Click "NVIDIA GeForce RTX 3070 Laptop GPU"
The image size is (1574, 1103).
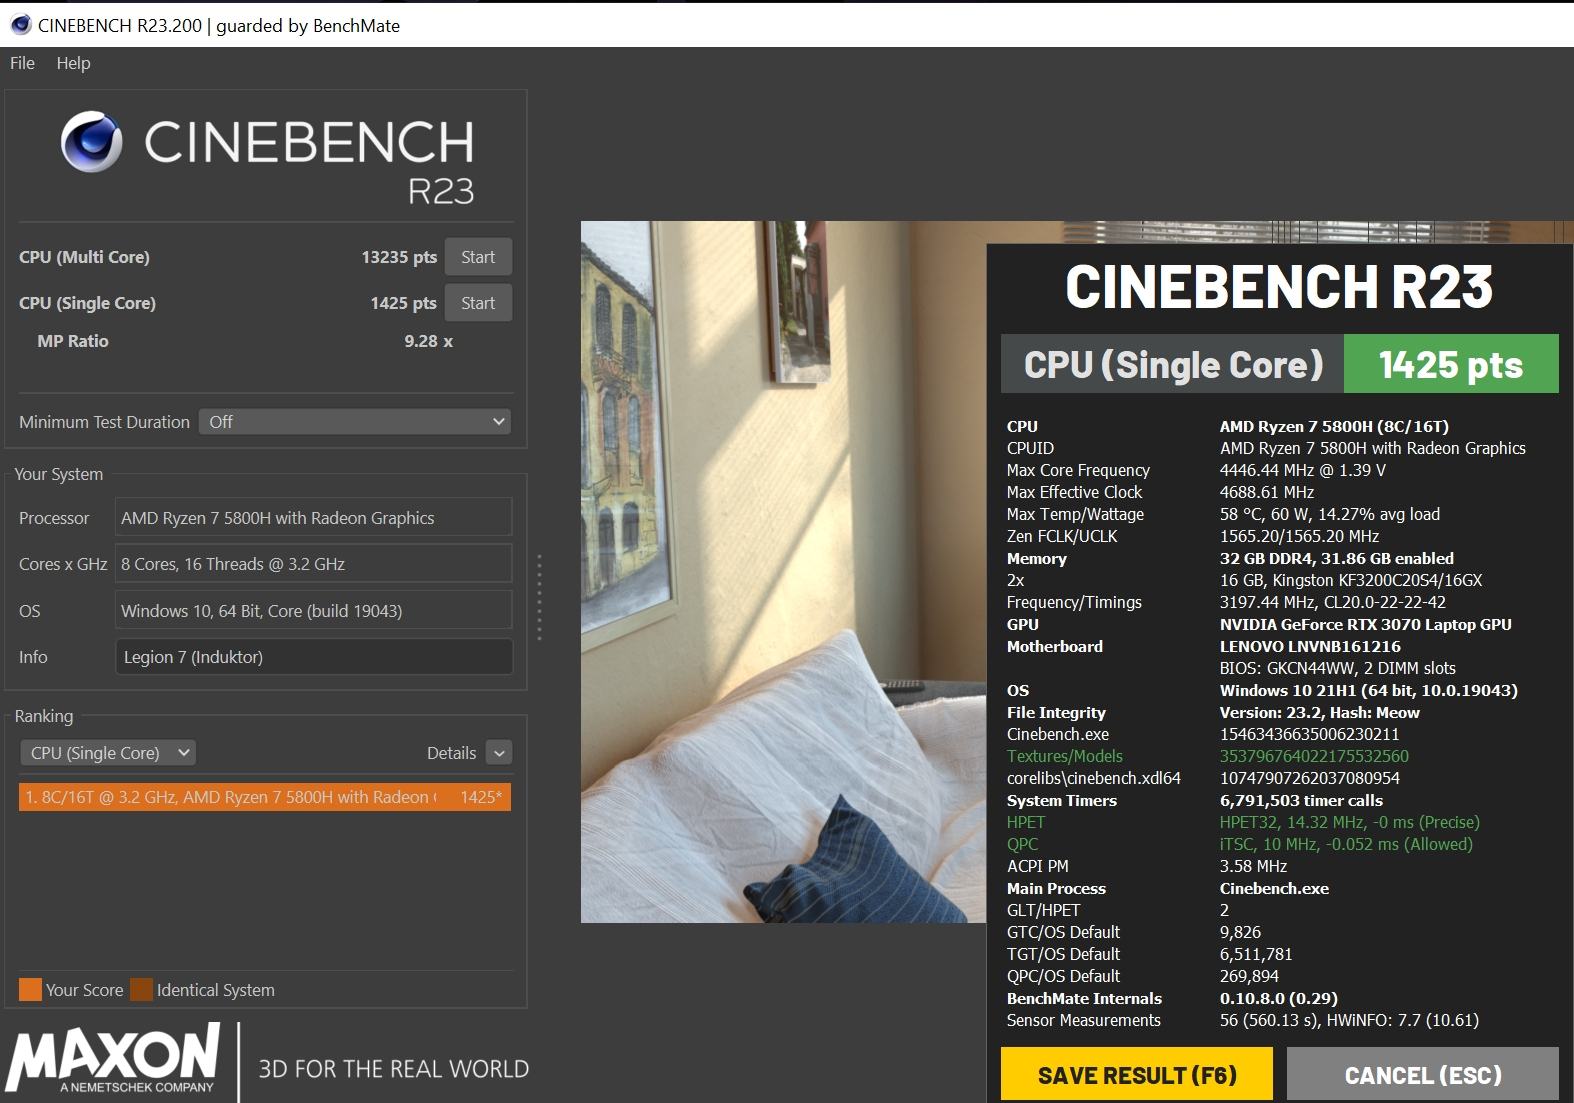point(1366,624)
